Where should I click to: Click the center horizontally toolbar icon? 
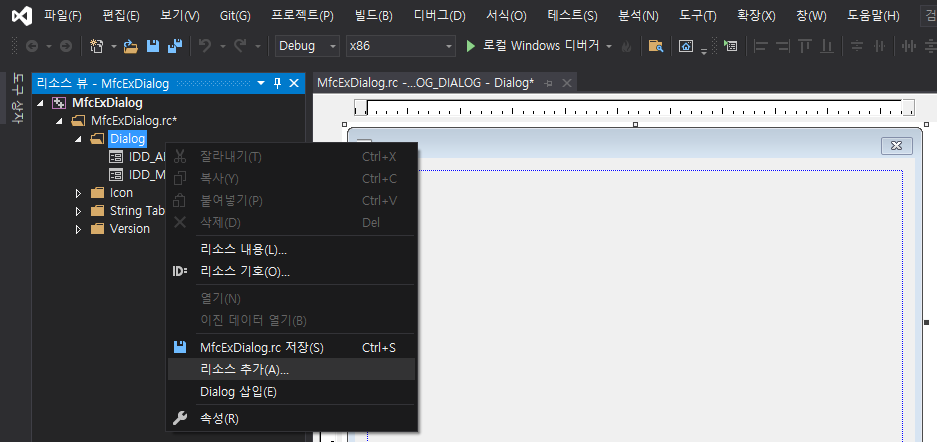click(879, 46)
